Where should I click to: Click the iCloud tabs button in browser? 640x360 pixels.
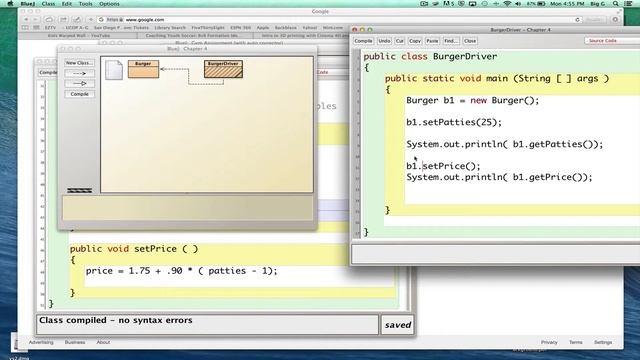[x=49, y=20]
